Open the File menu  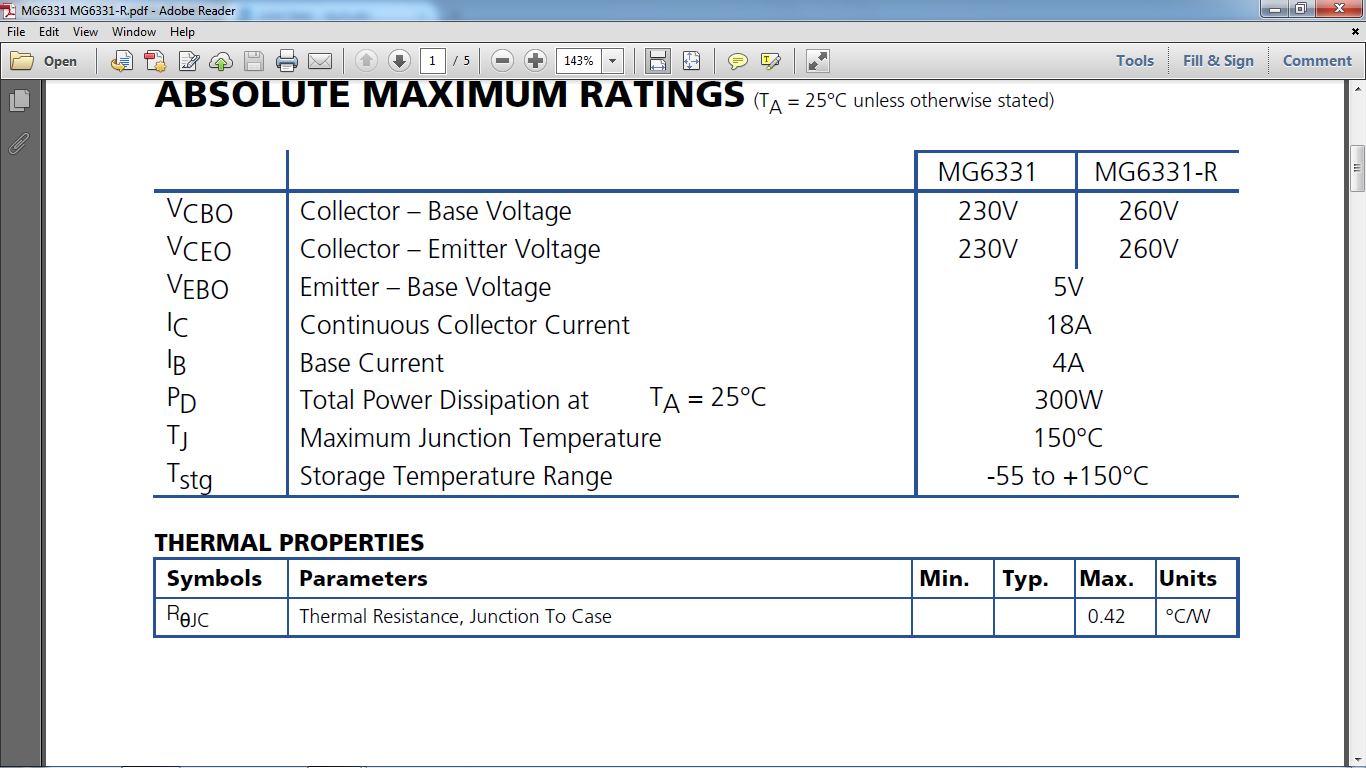coord(16,32)
